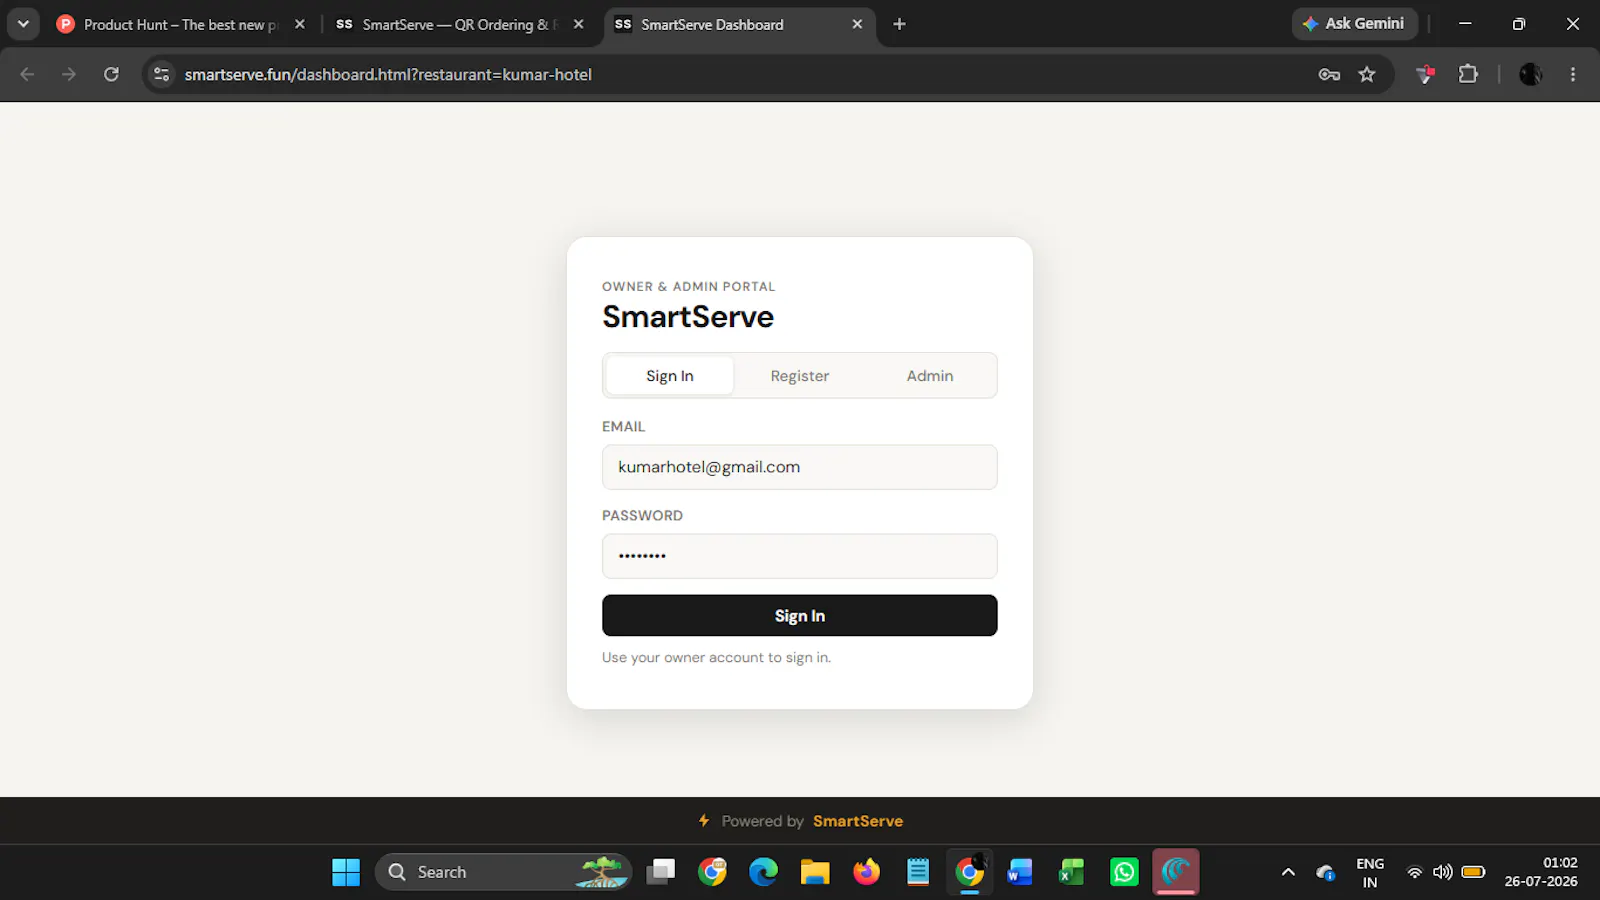Open the pinned red extension icon

pyautogui.click(x=1426, y=74)
